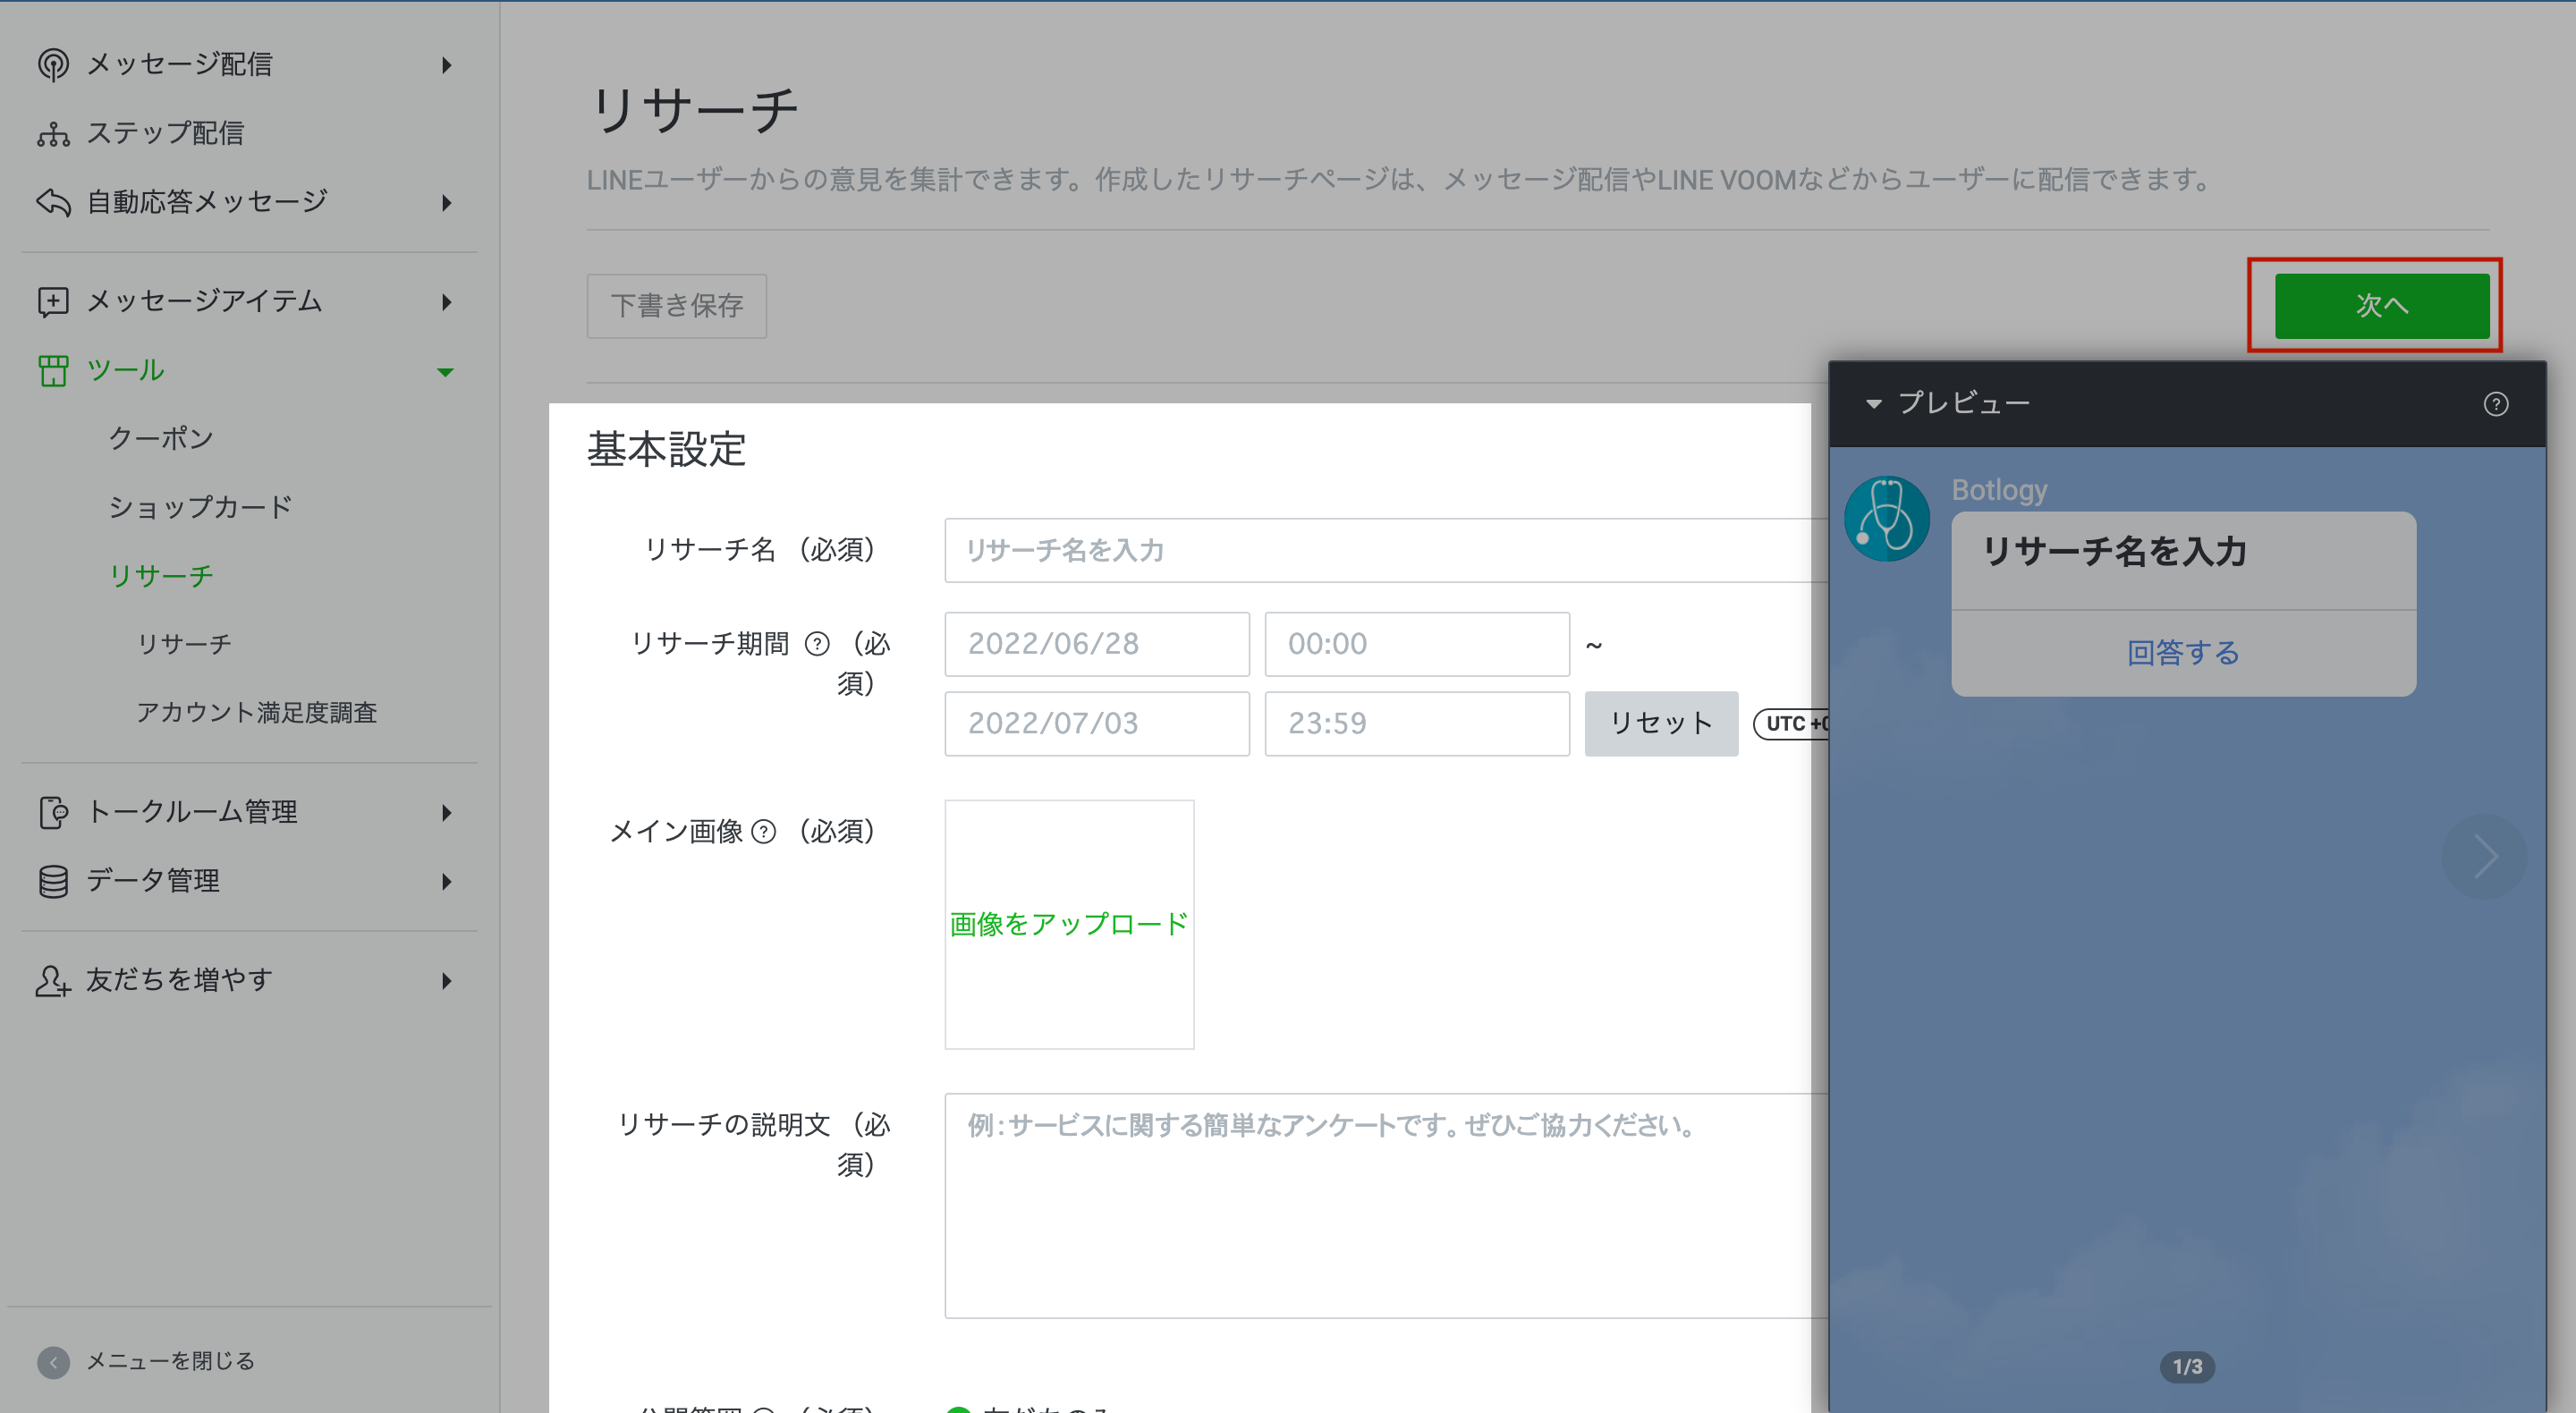Open クーポン in the tools menu
2576x1413 pixels.
pyautogui.click(x=160, y=438)
